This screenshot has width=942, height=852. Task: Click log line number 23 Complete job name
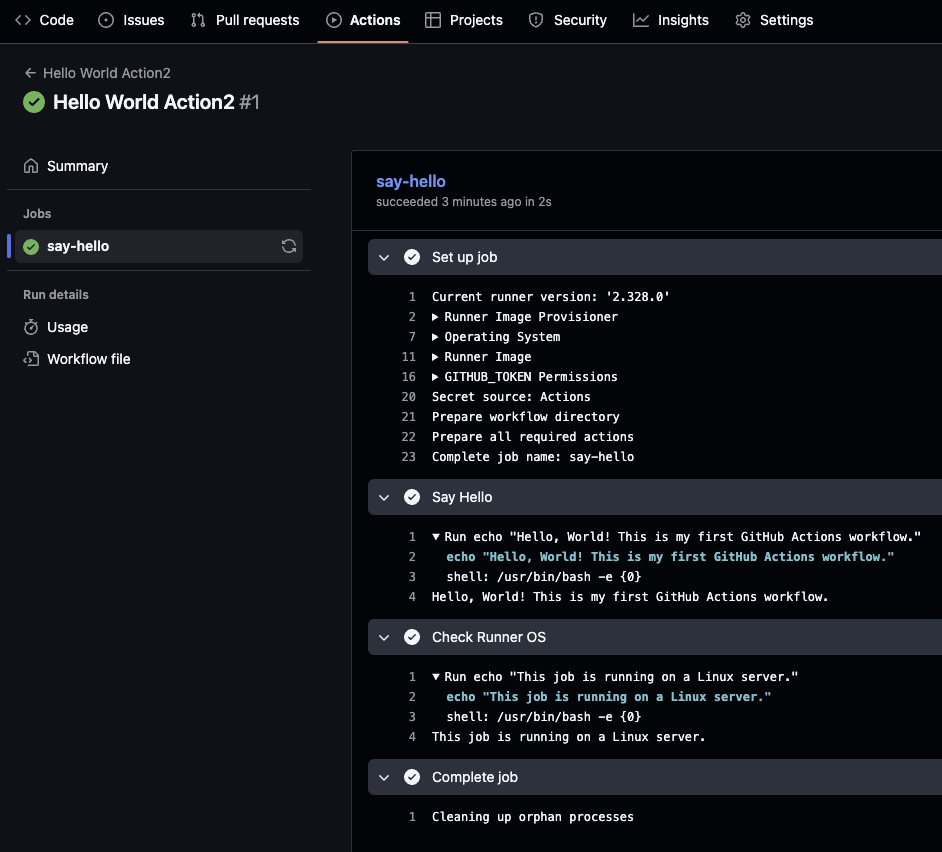pyautogui.click(x=409, y=457)
